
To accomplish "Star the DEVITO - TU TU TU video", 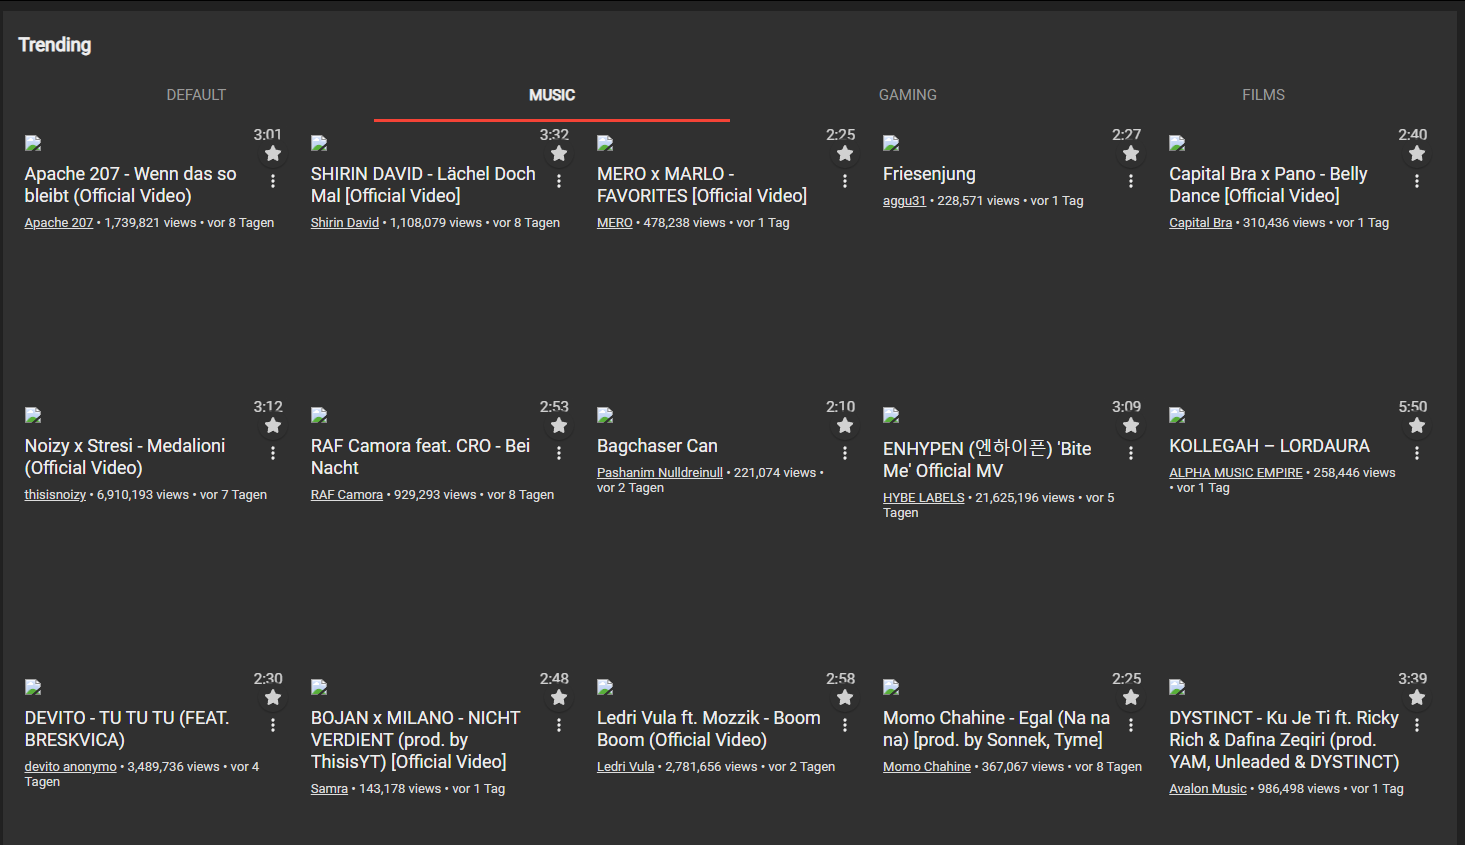I will click(x=272, y=696).
